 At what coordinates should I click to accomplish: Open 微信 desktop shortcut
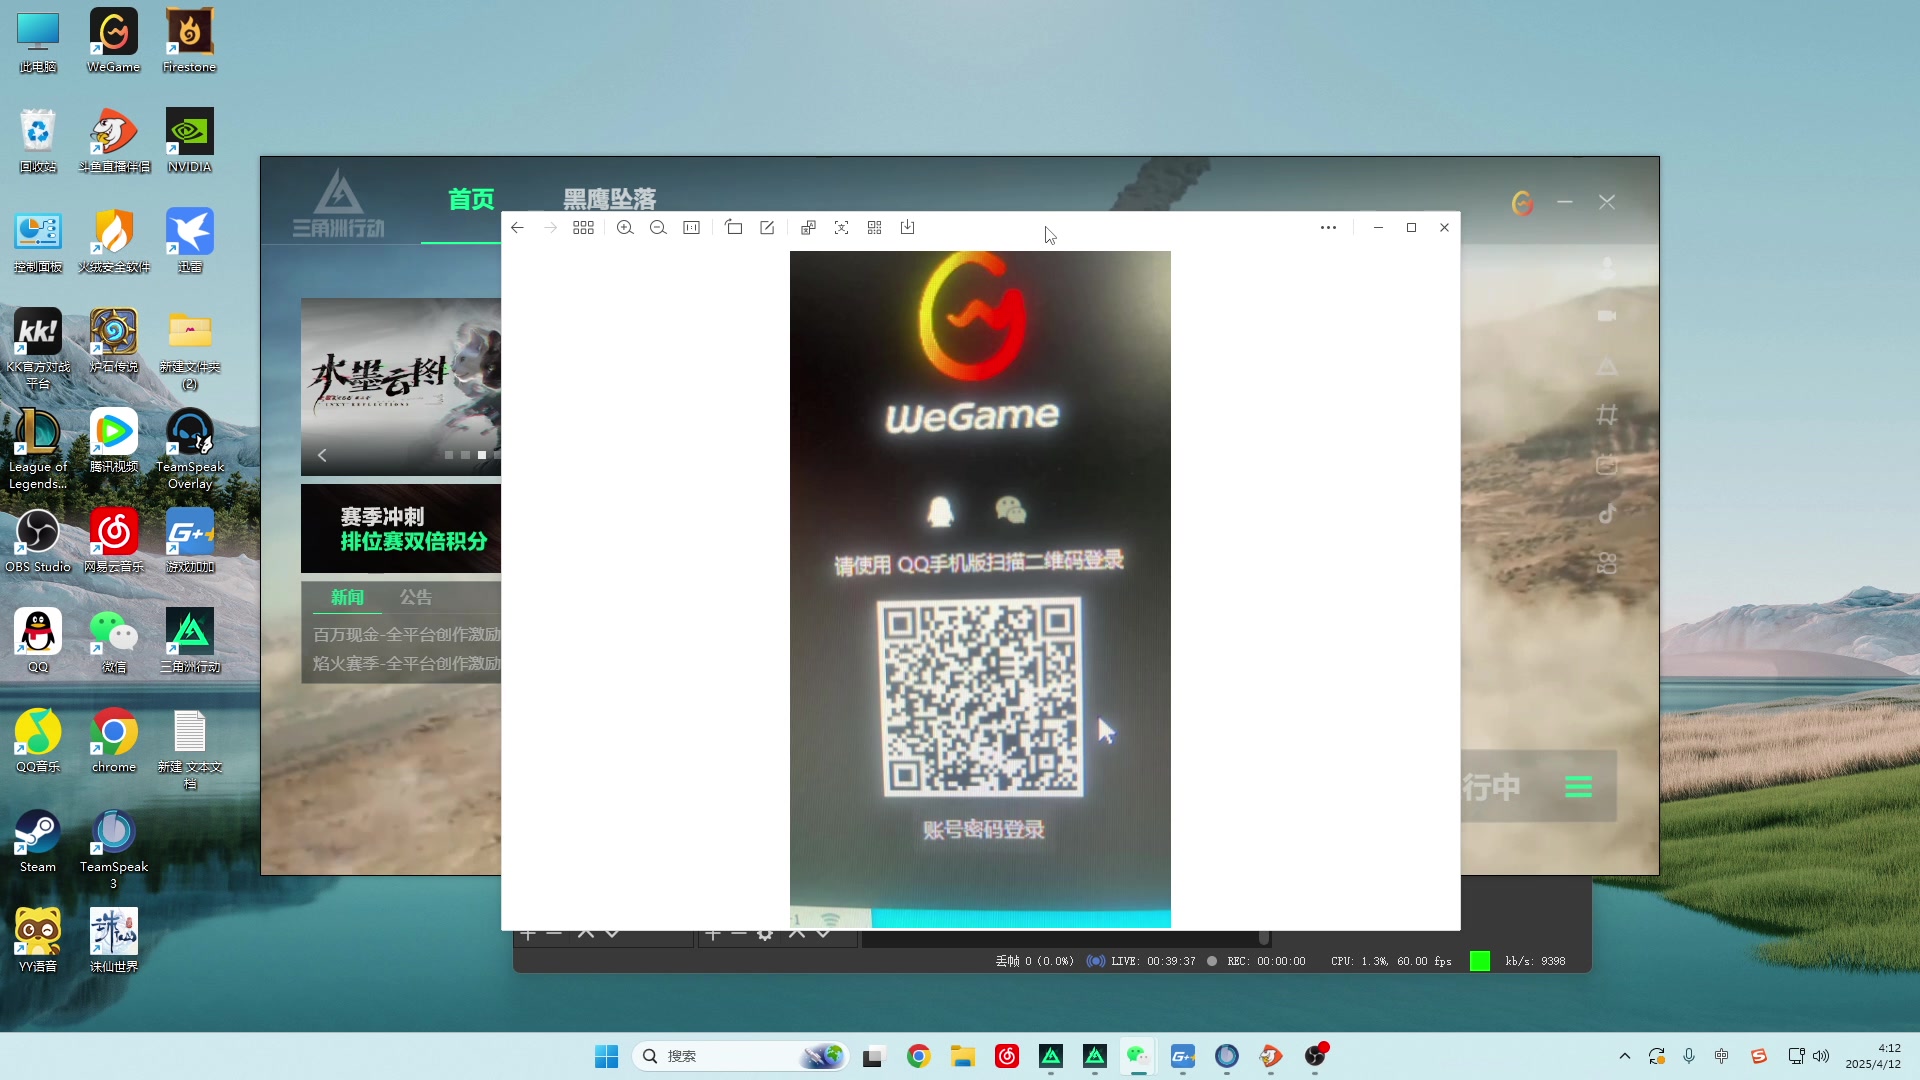click(x=114, y=641)
